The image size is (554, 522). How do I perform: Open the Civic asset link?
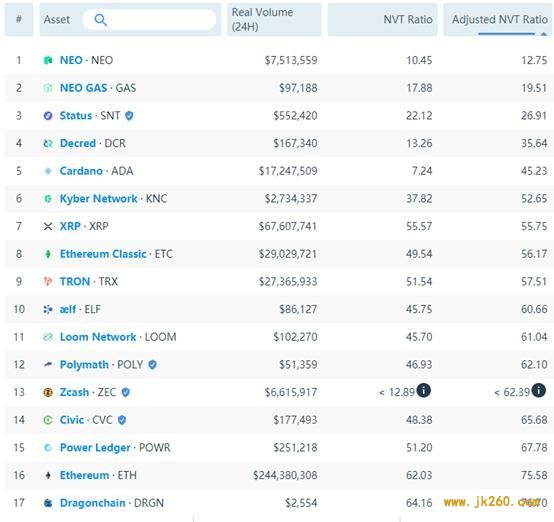[72, 420]
